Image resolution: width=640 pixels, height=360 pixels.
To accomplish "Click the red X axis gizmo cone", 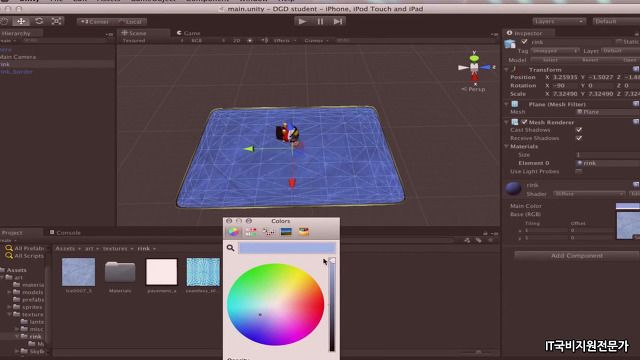I will 474,76.
